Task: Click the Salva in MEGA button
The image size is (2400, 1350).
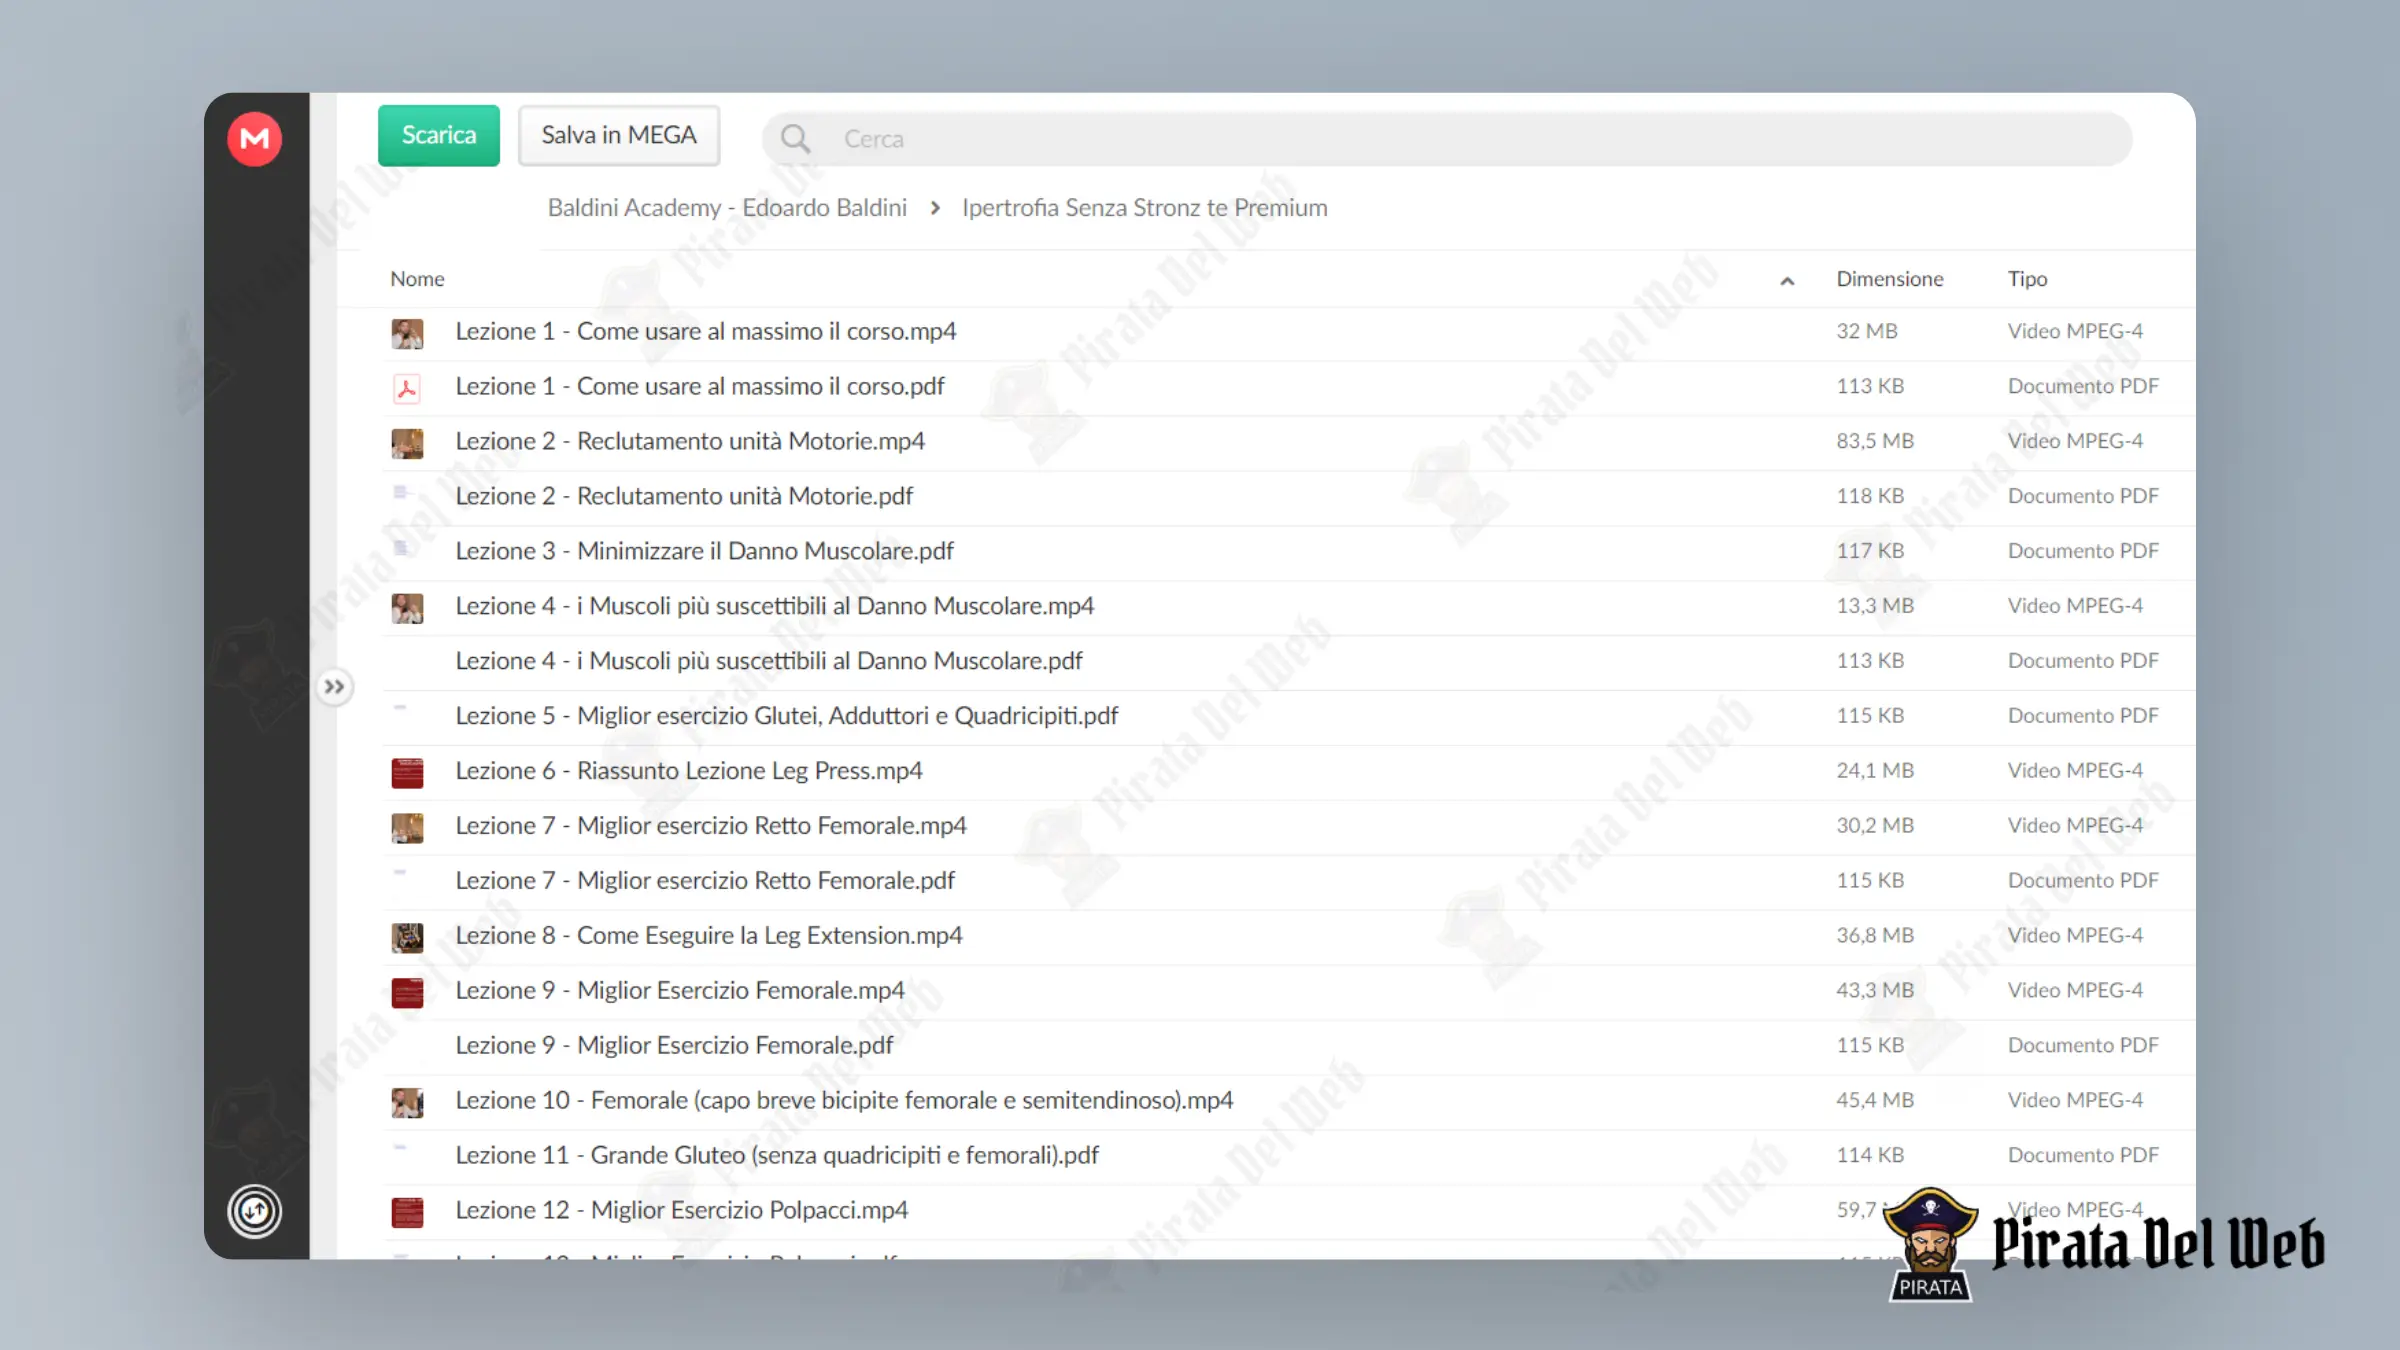Action: [618, 135]
